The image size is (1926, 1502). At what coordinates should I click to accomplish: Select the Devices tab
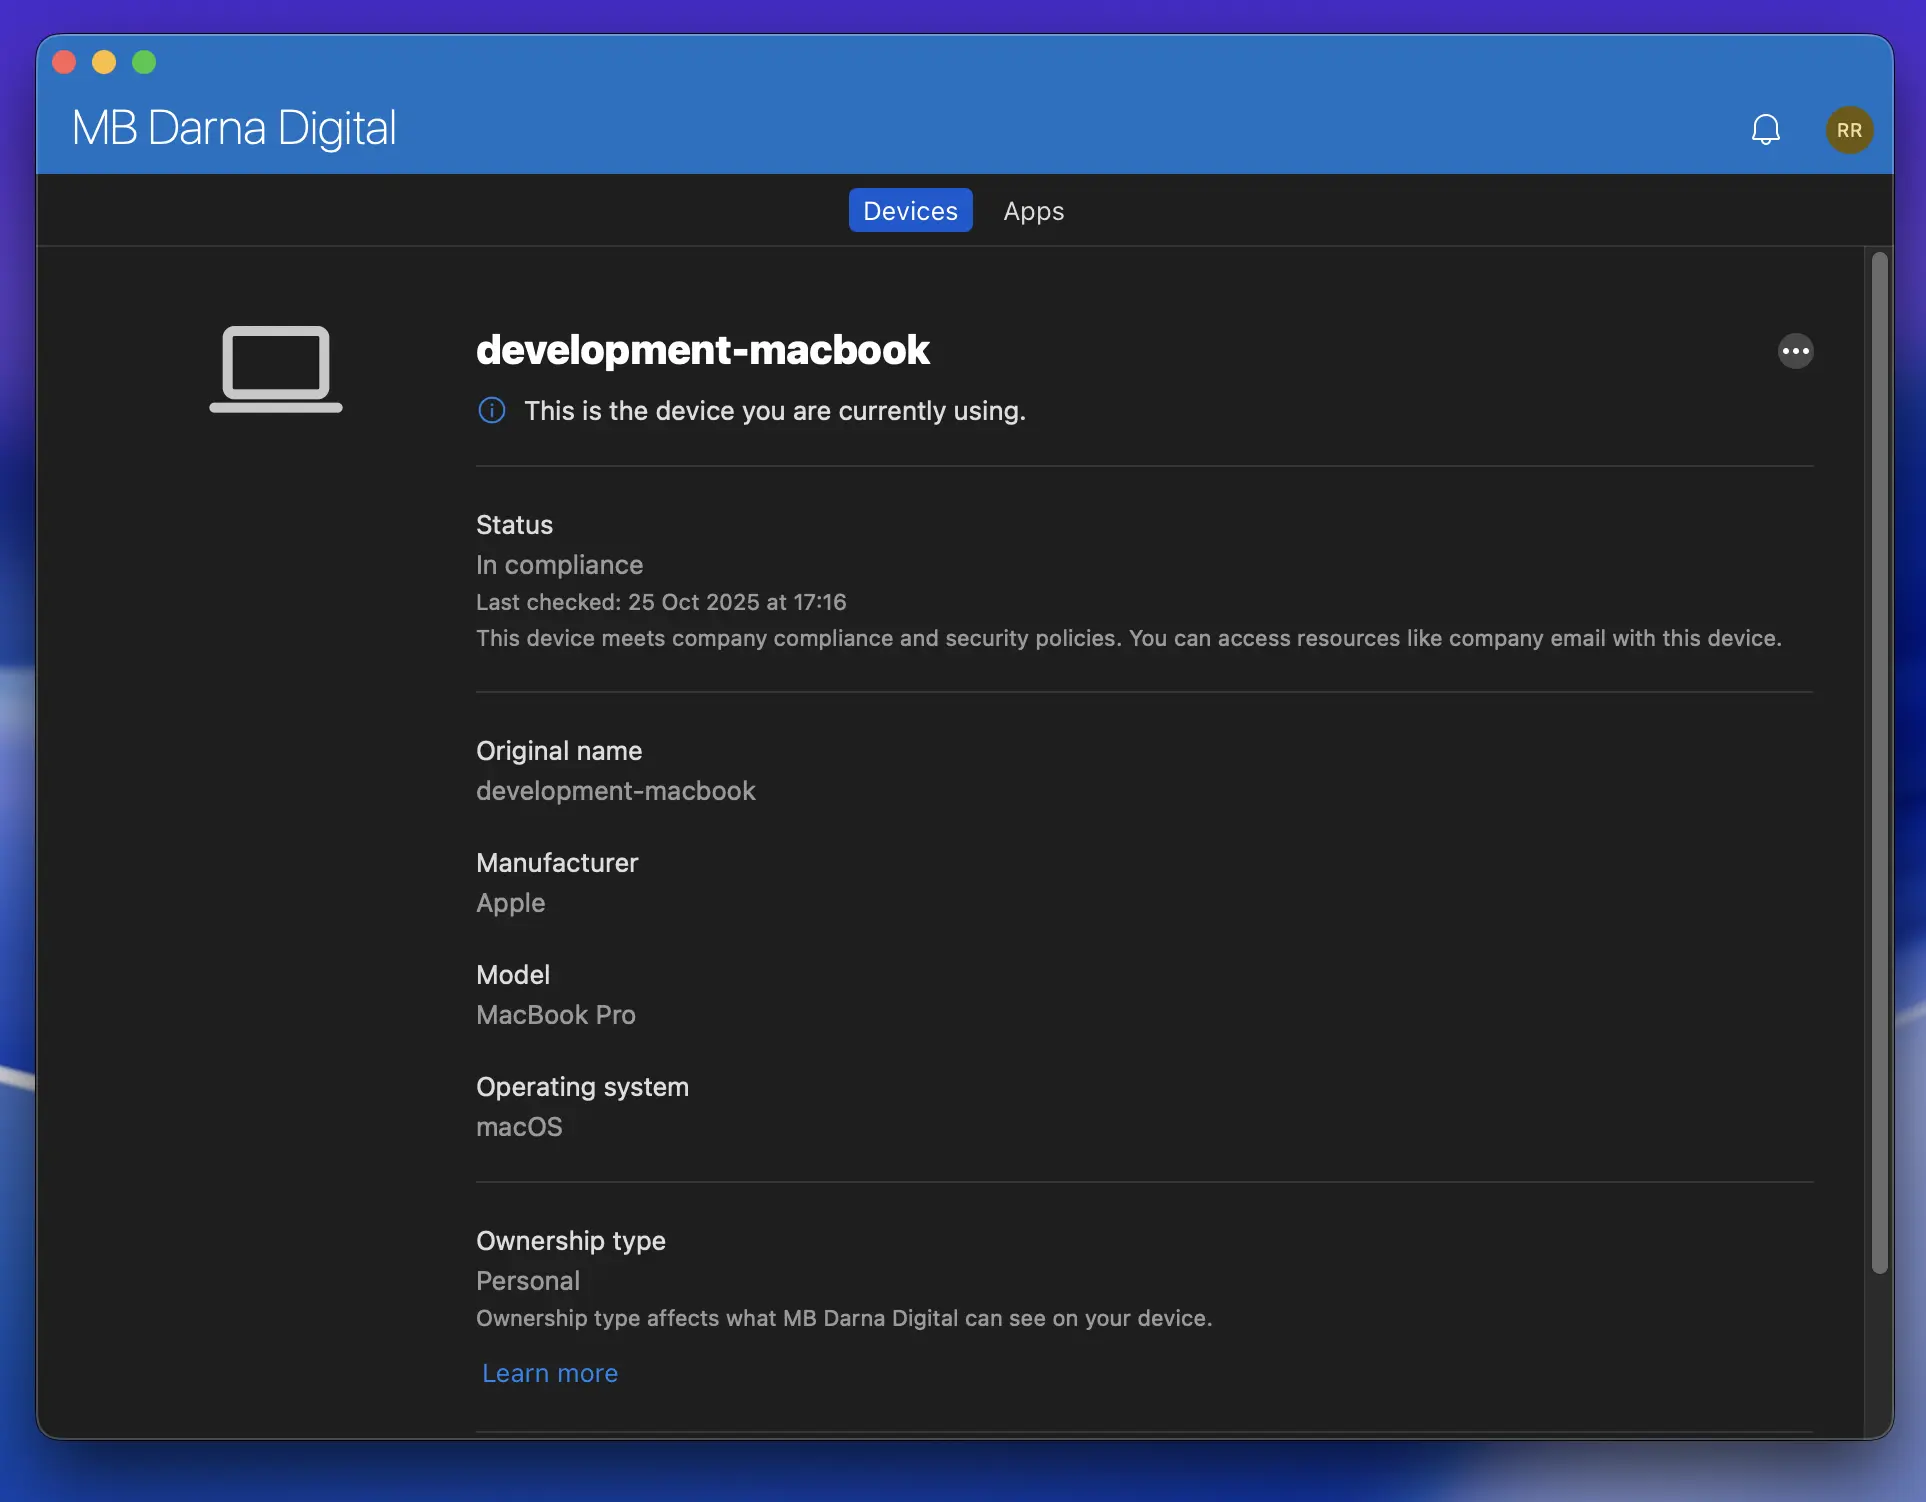tap(910, 211)
